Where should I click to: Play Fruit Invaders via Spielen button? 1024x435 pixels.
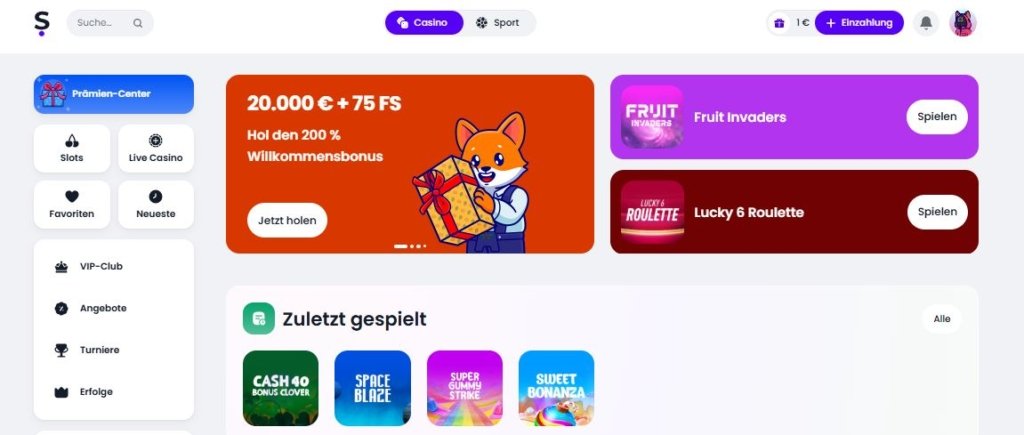pyautogui.click(x=937, y=117)
